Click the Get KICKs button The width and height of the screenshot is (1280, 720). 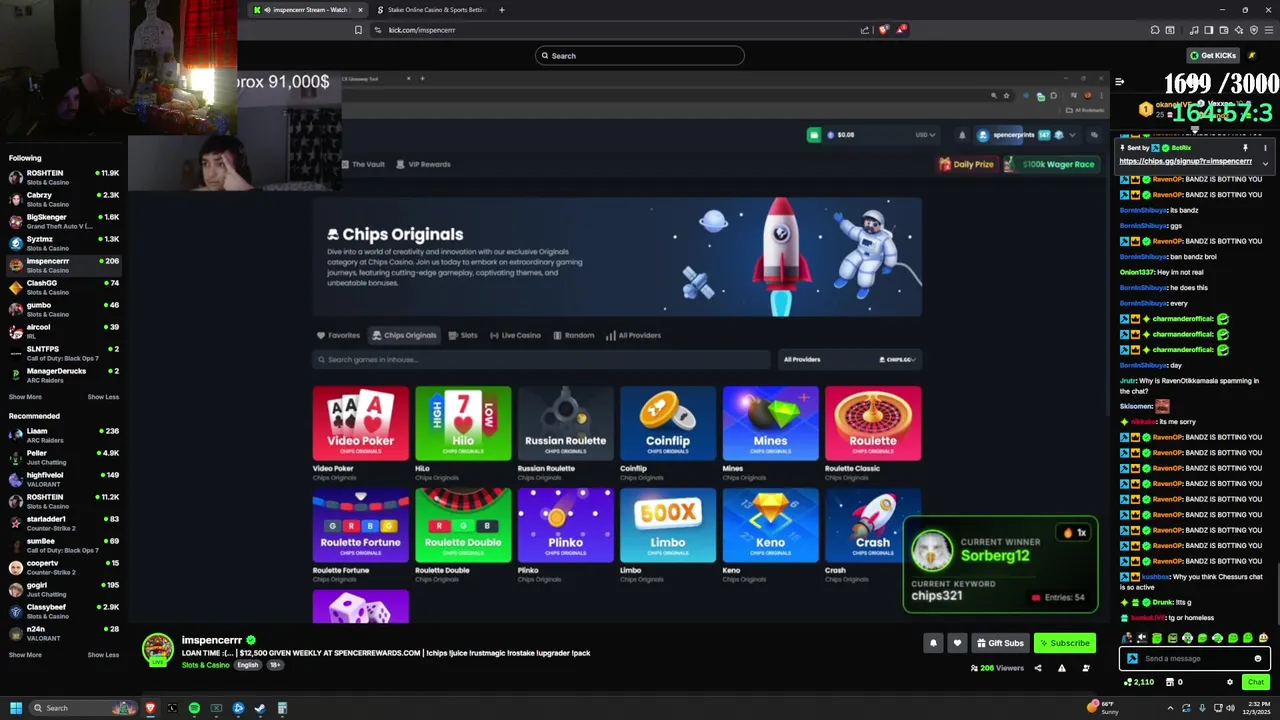click(1213, 56)
